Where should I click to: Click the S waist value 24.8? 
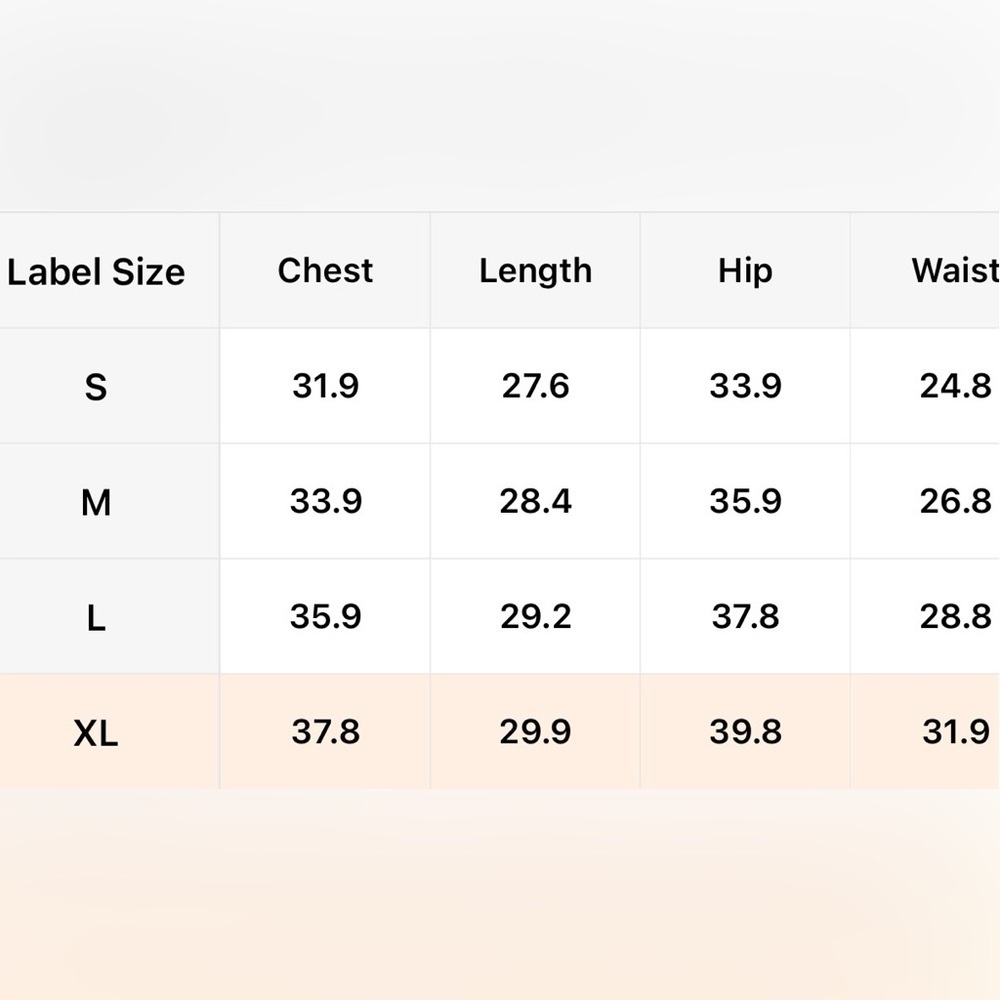point(955,386)
